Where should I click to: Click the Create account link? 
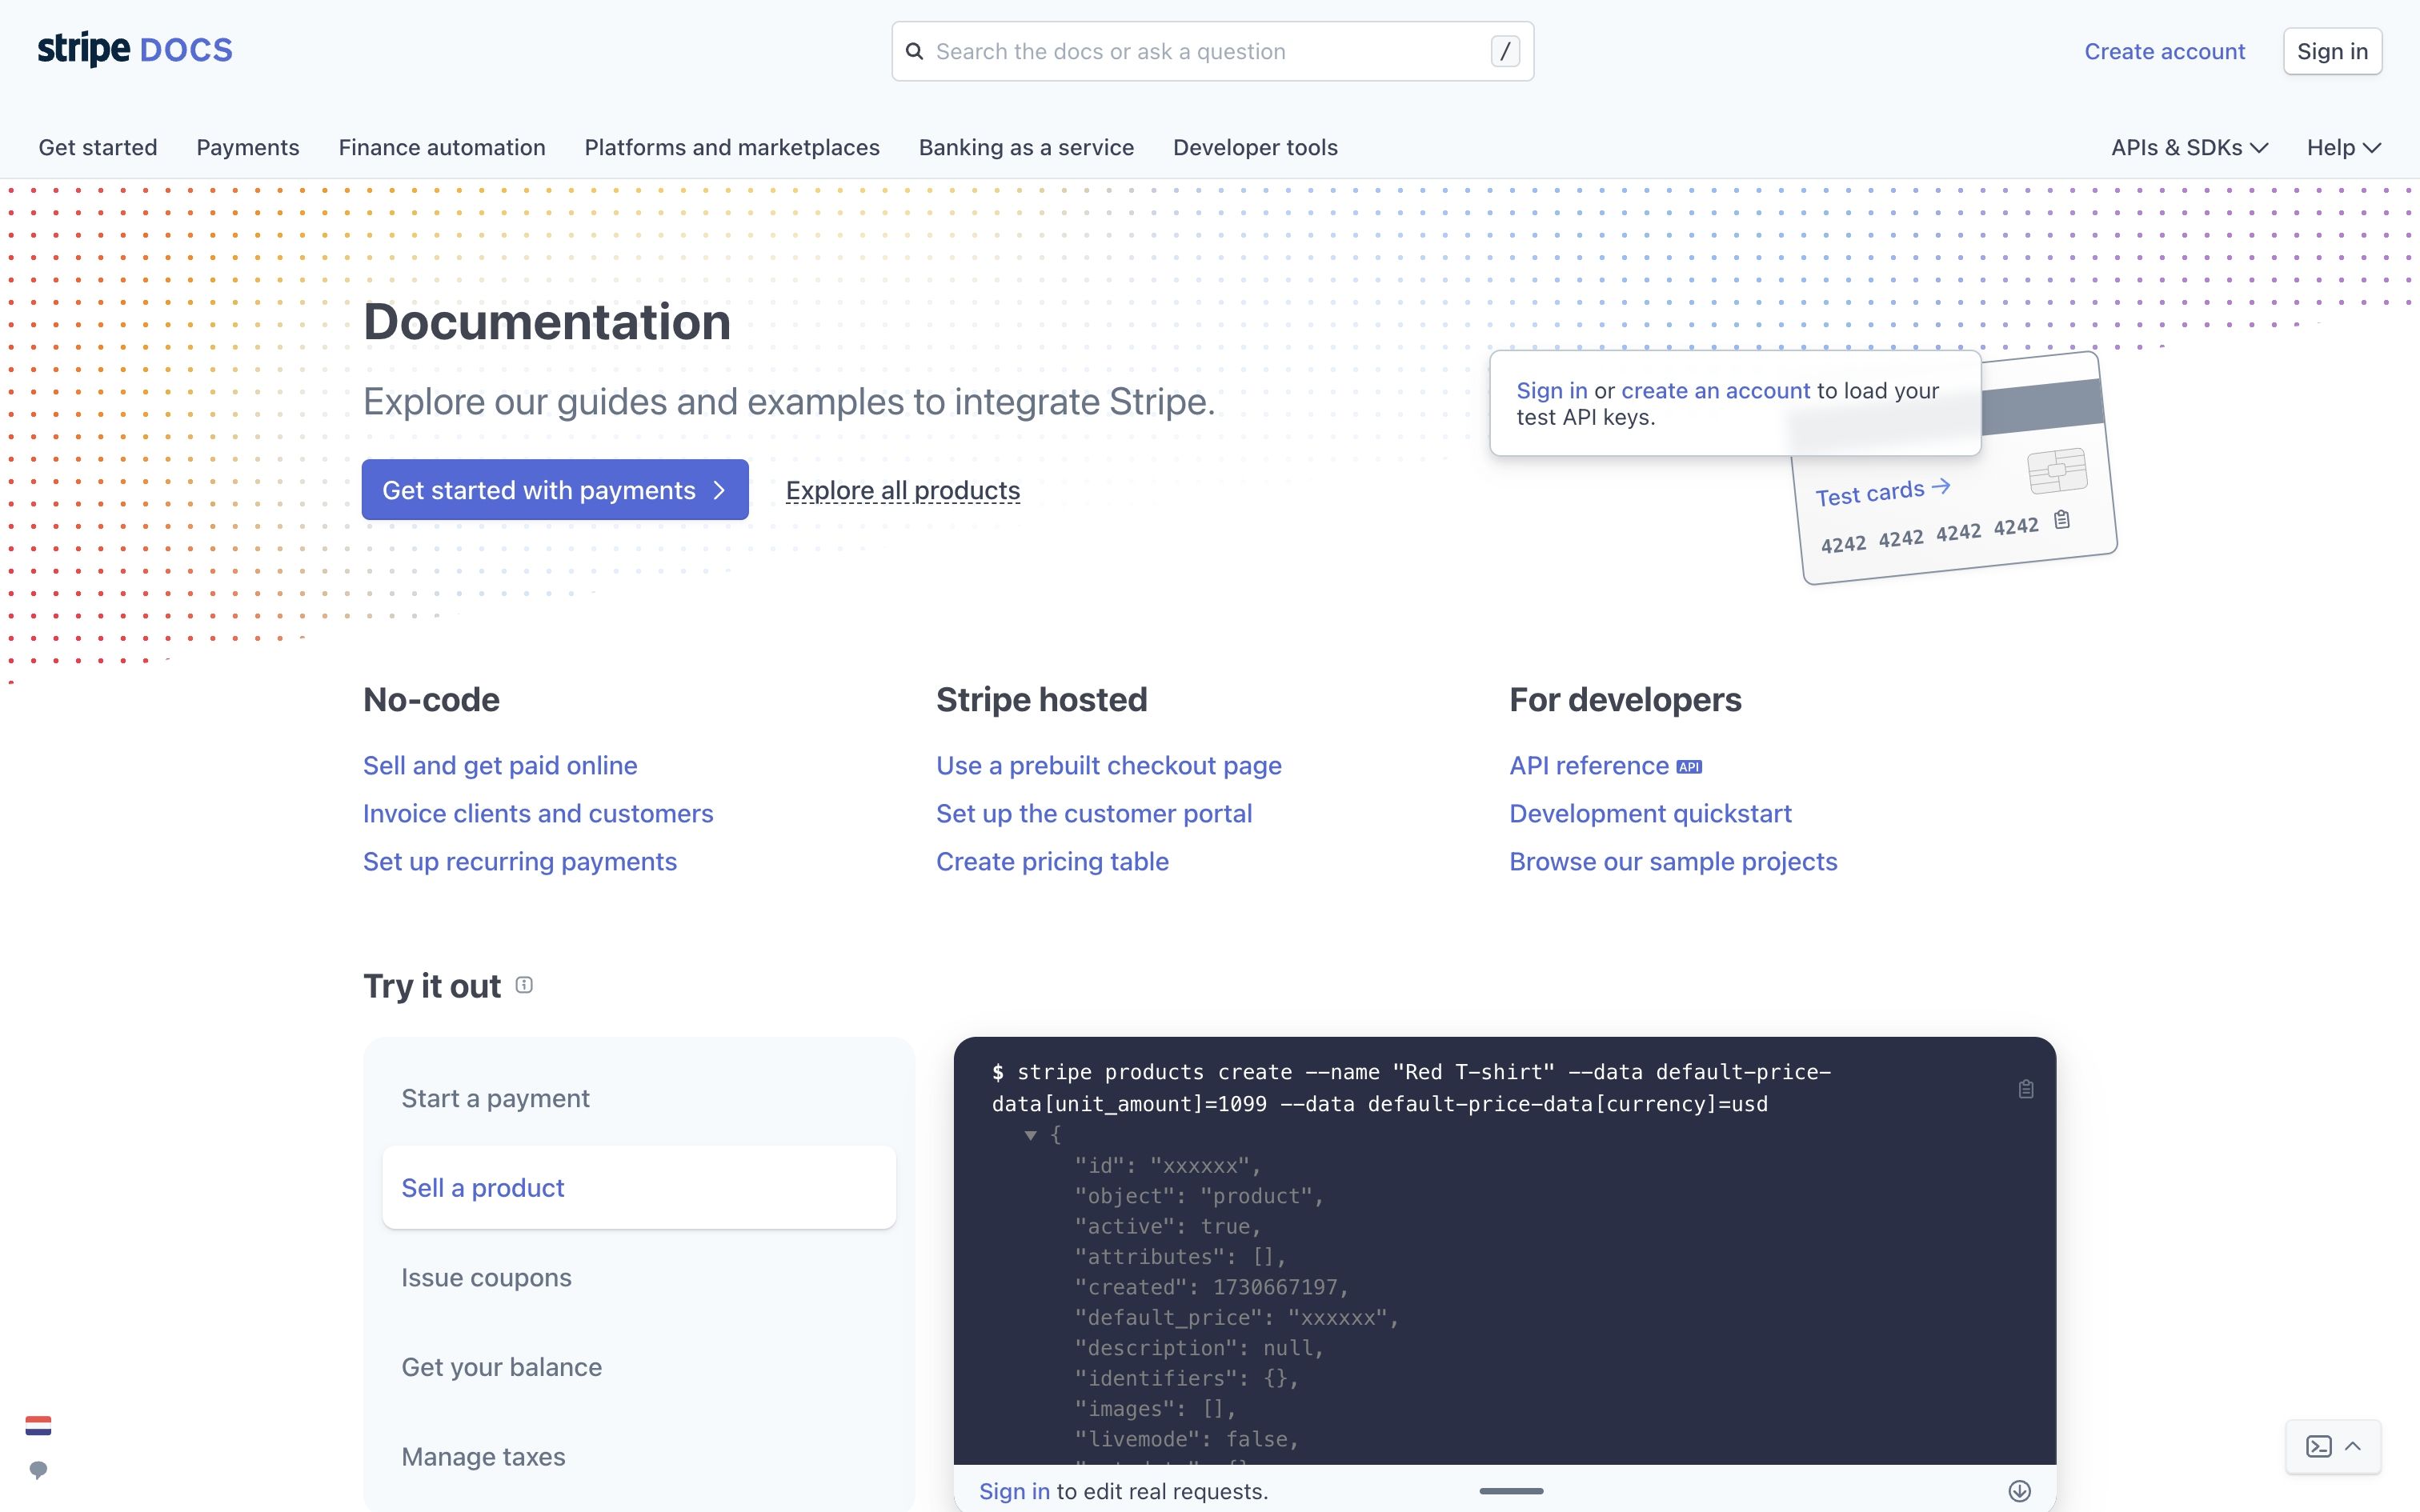(x=2164, y=51)
